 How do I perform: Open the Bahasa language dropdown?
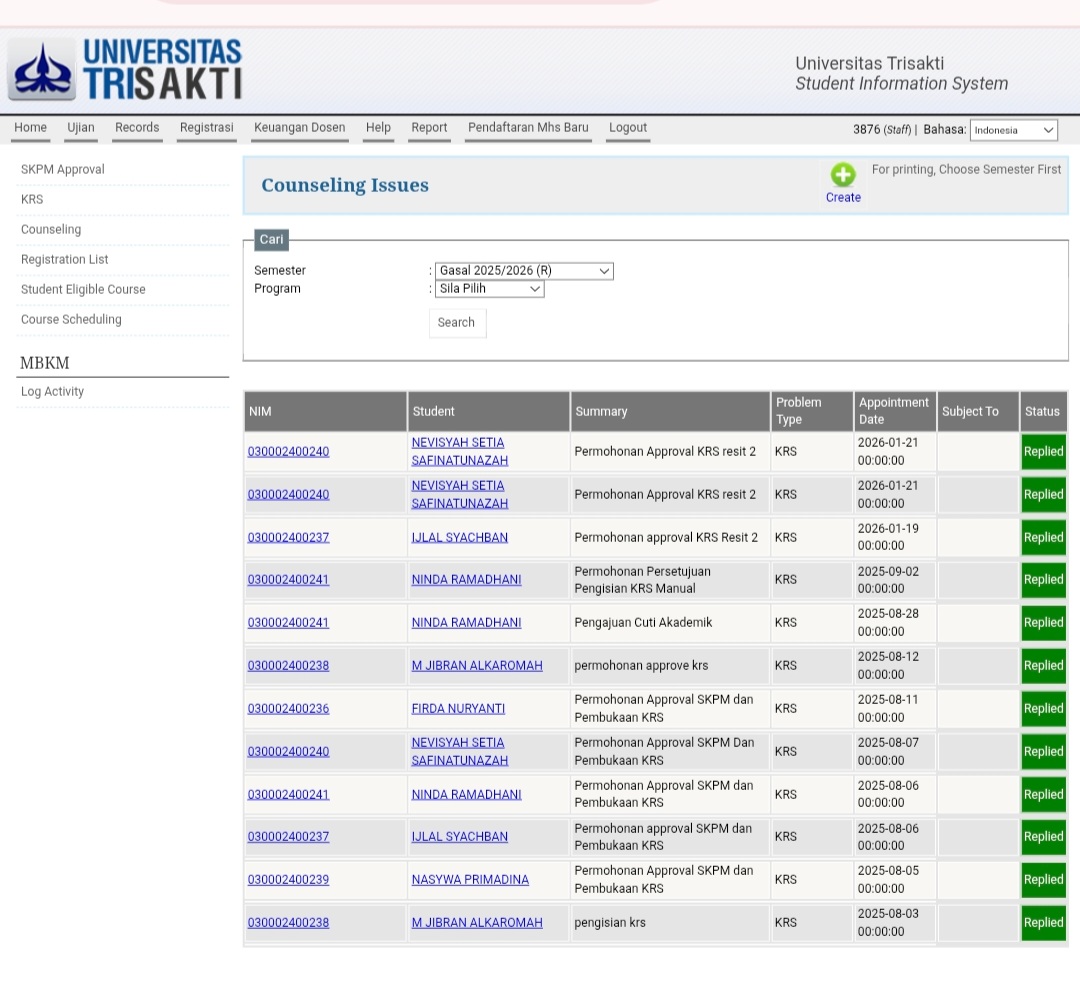click(x=1013, y=130)
